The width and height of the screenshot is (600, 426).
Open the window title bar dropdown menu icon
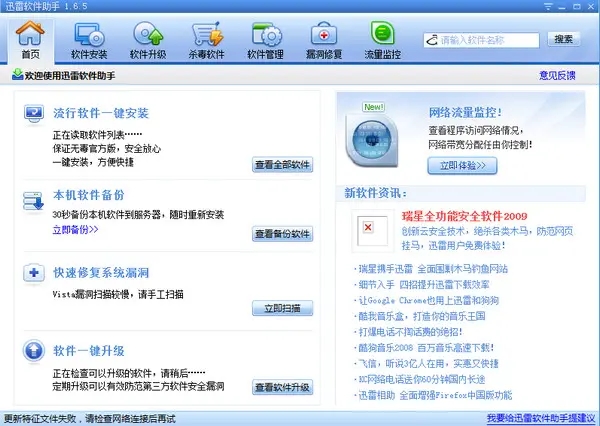point(548,6)
